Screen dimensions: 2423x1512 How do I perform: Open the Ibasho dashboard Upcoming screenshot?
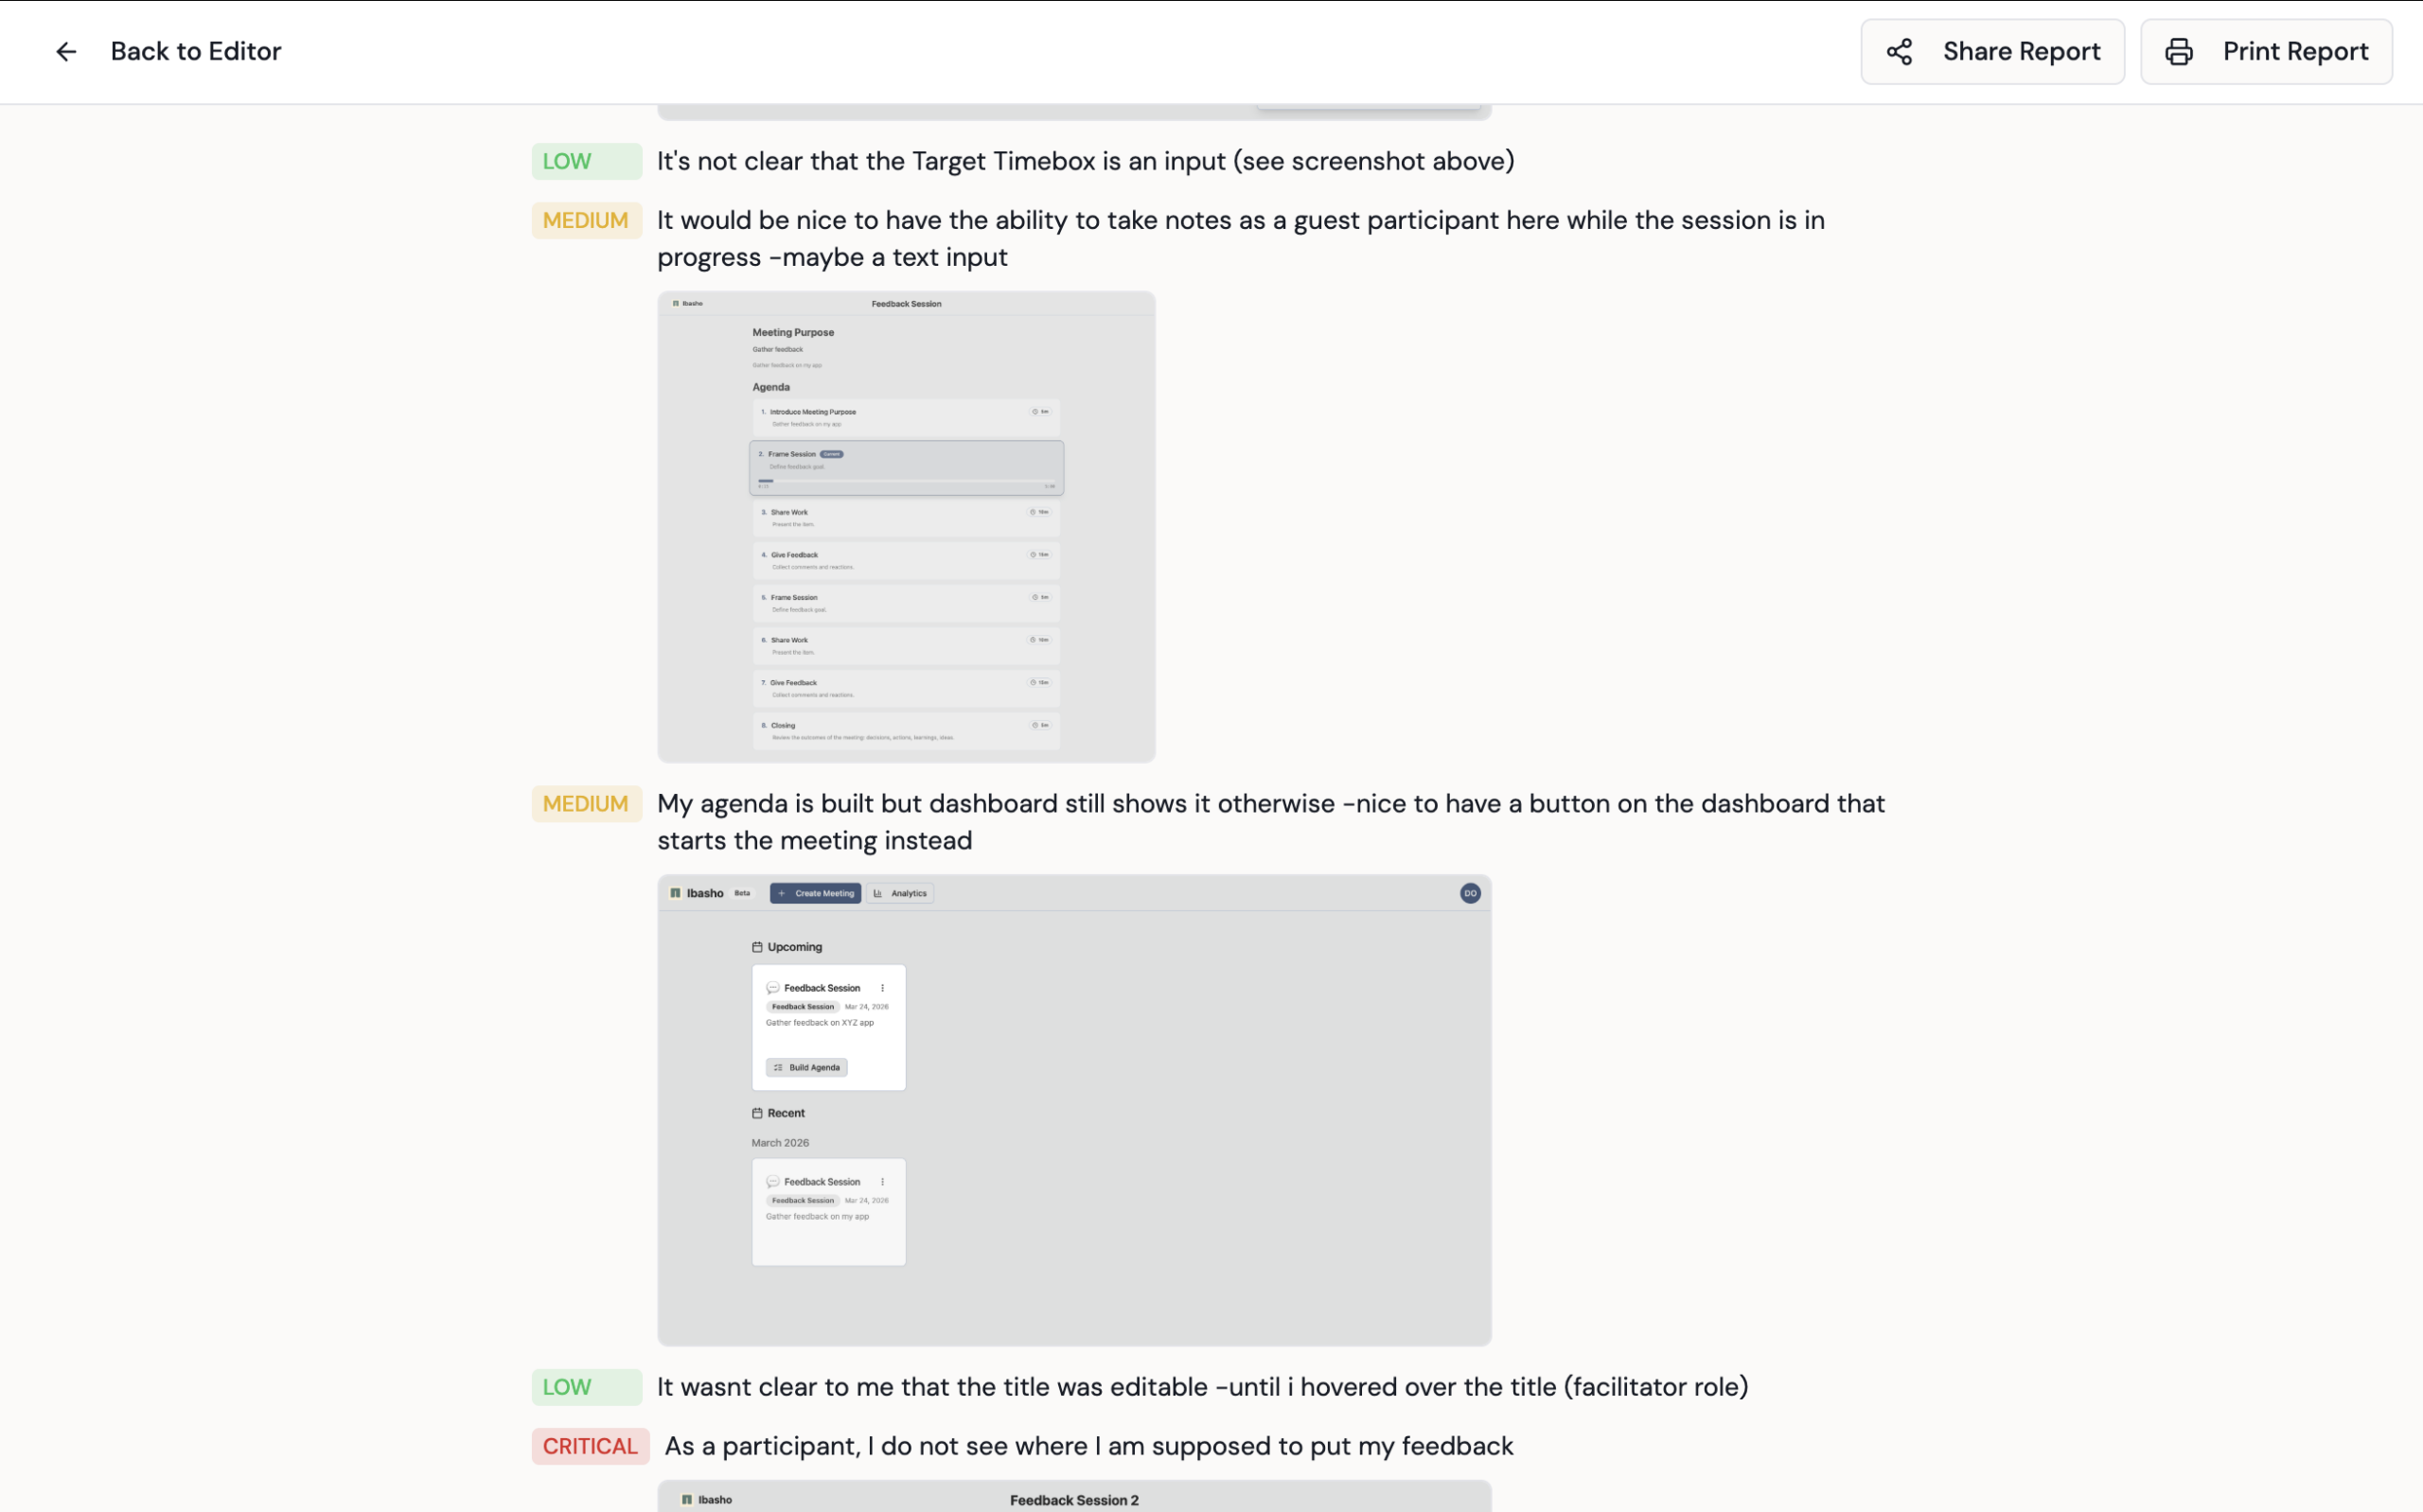point(1074,1110)
